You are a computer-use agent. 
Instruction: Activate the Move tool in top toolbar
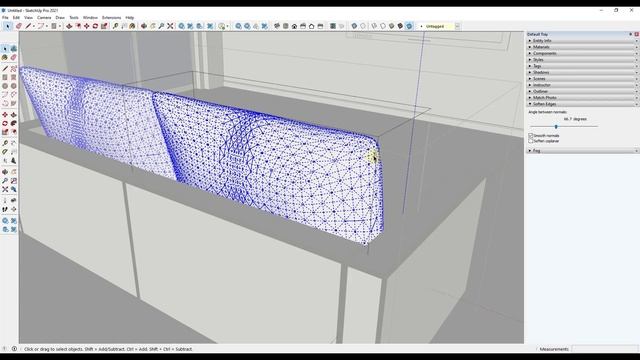pyautogui.click(x=87, y=26)
